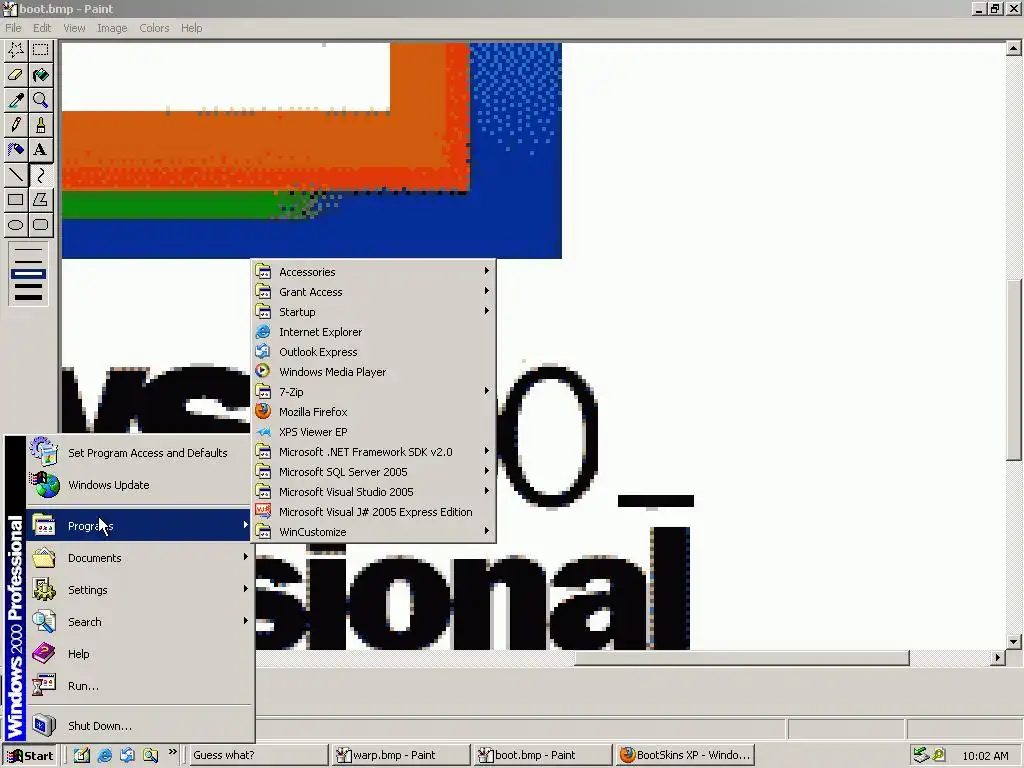1024x768 pixels.
Task: Select the Airbrush tool
Action: tap(16, 150)
